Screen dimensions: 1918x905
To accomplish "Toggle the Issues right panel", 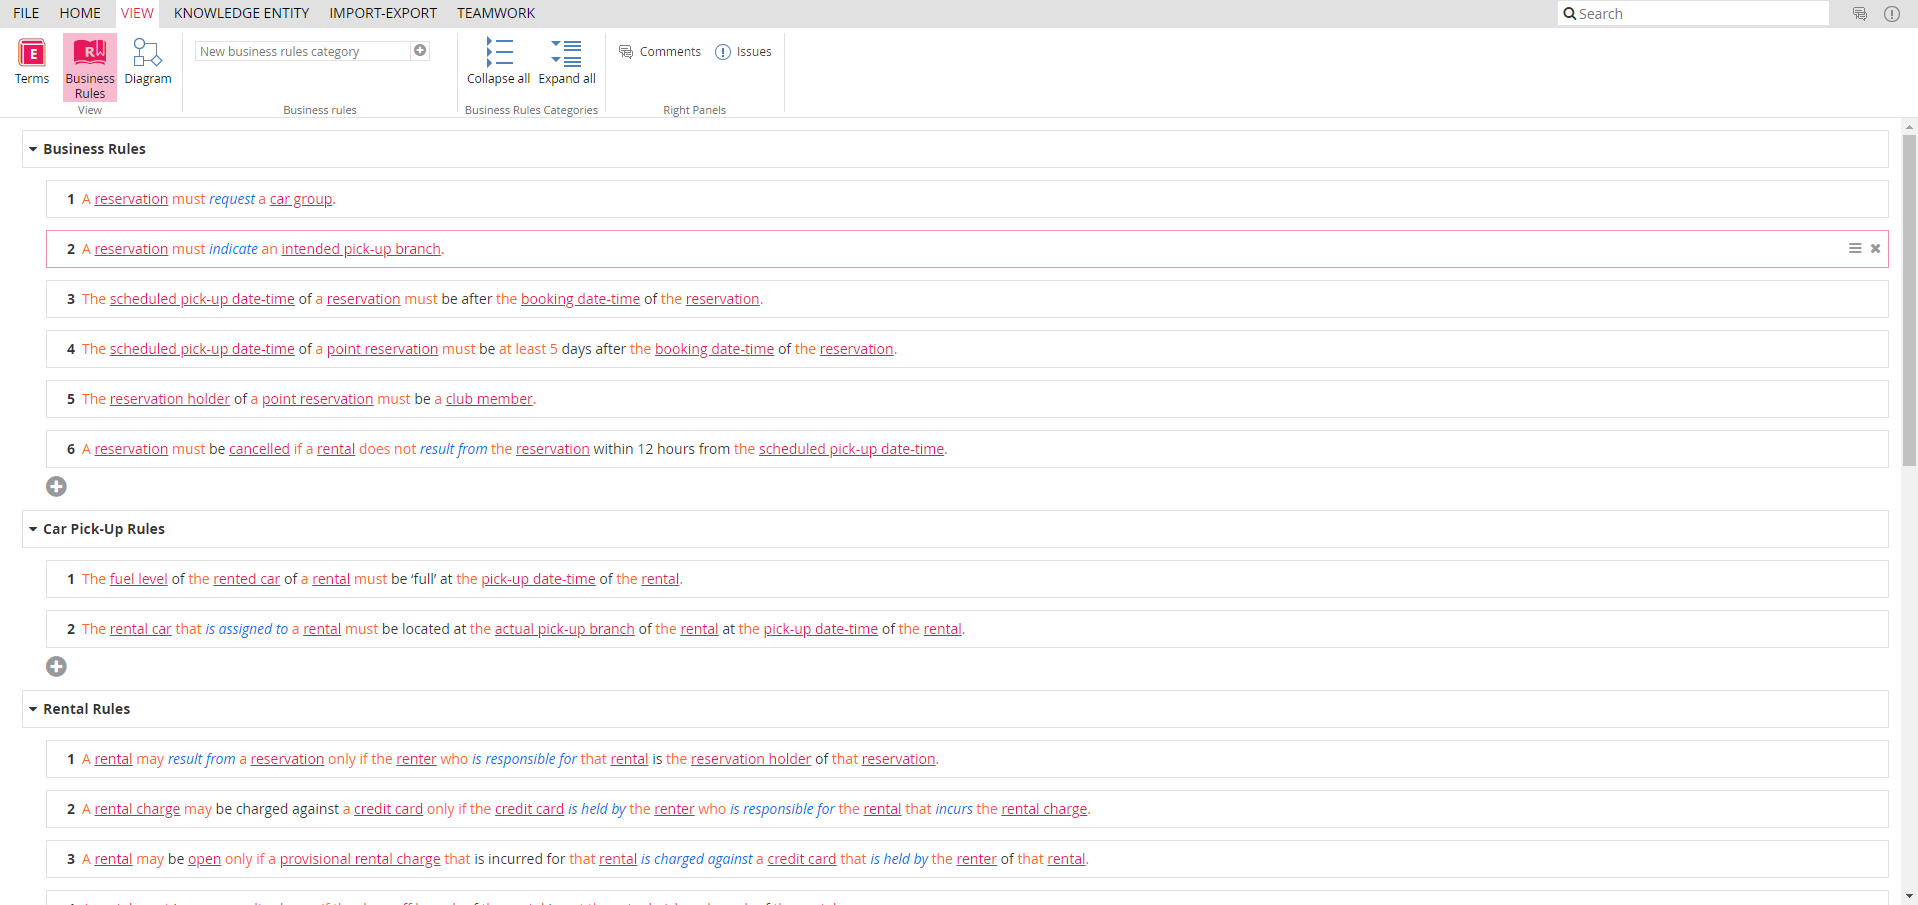I will point(743,52).
